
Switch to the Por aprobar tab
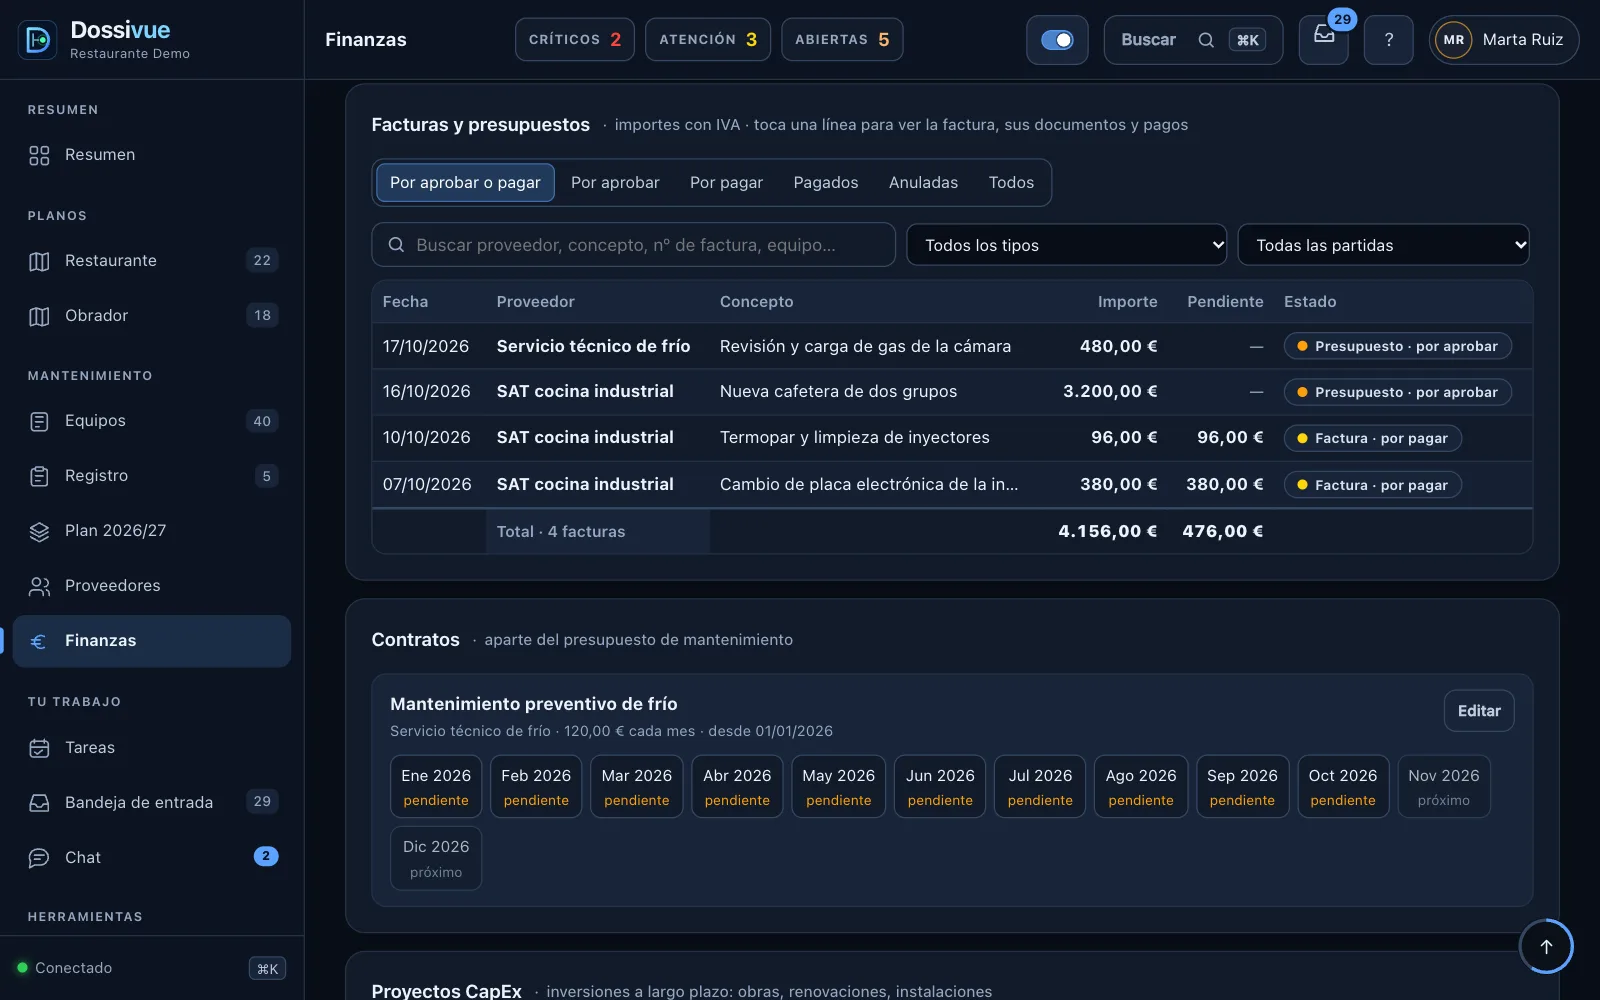(615, 183)
